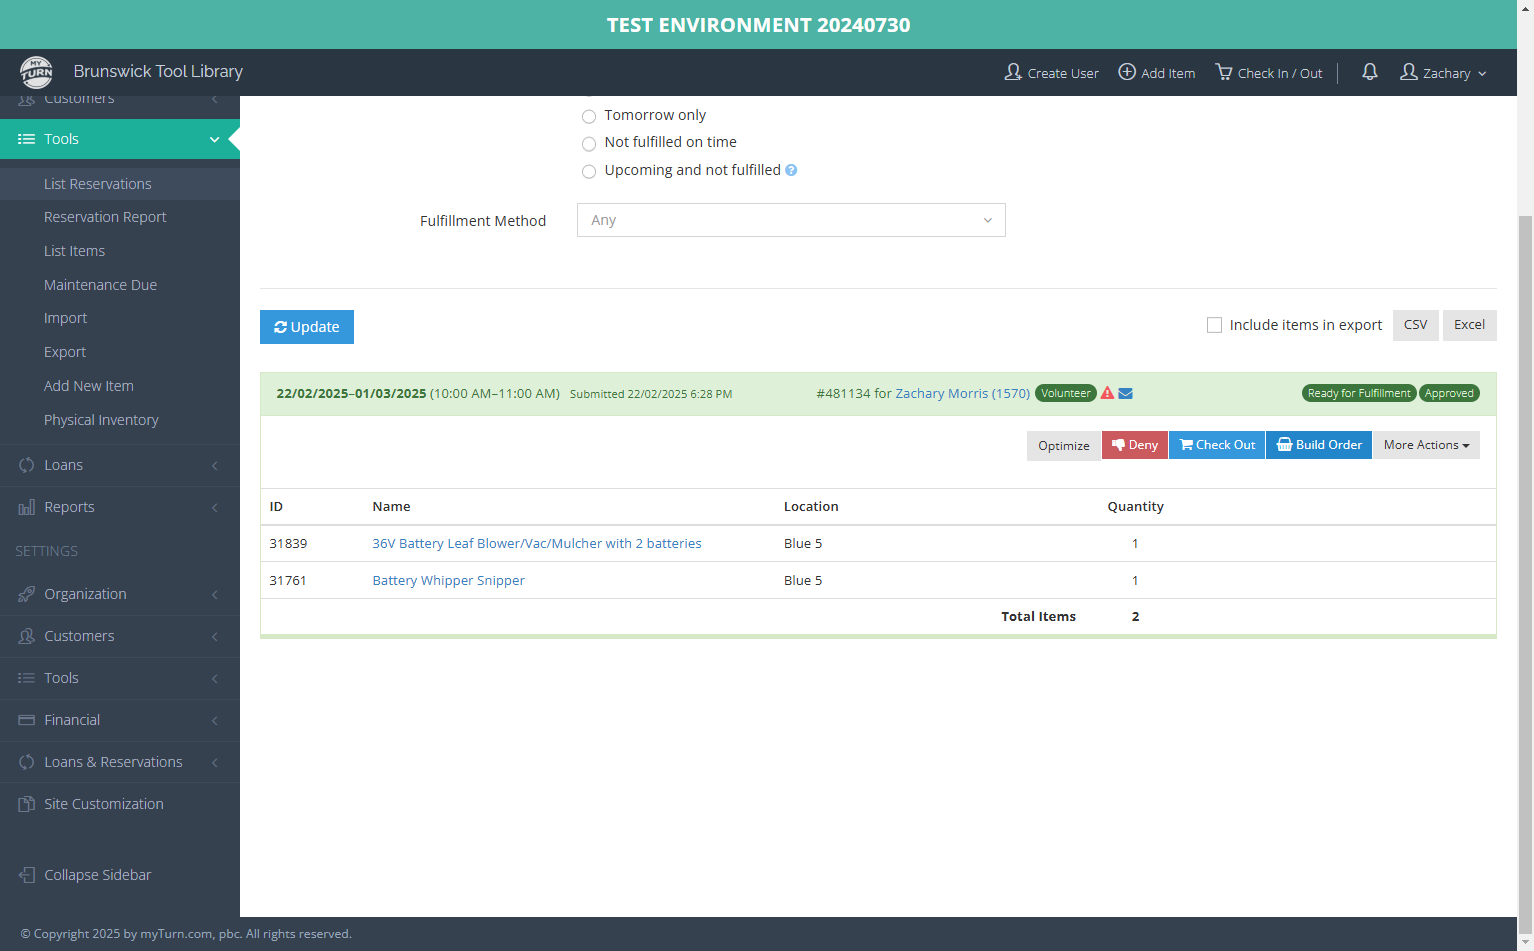Click the Ready for Fulfillment status badge

coord(1359,393)
